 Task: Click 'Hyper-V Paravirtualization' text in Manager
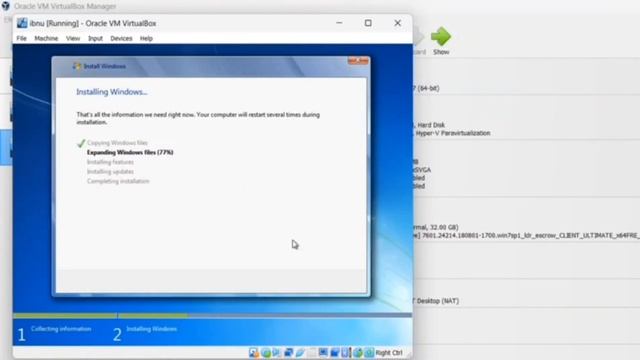(453, 133)
